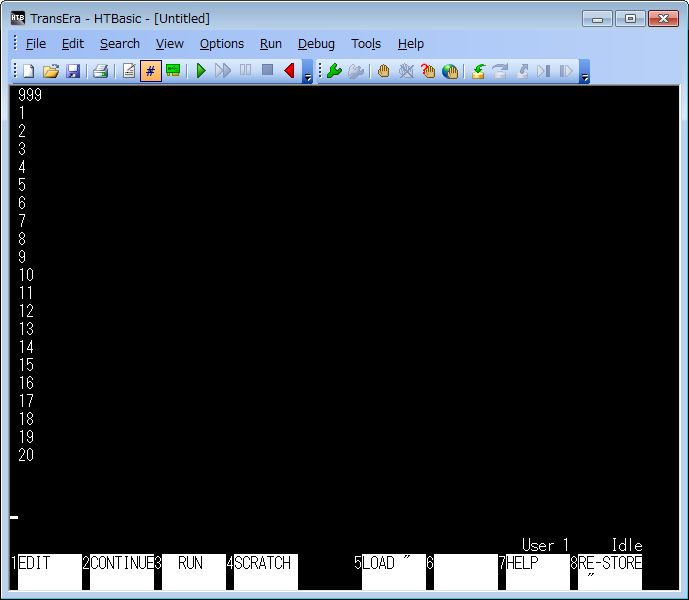Click the green wrench debug icon
The image size is (689, 600).
pyautogui.click(x=335, y=71)
